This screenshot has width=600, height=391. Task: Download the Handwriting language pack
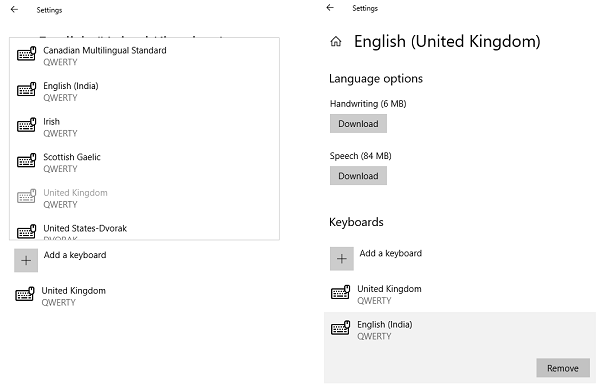click(x=358, y=124)
